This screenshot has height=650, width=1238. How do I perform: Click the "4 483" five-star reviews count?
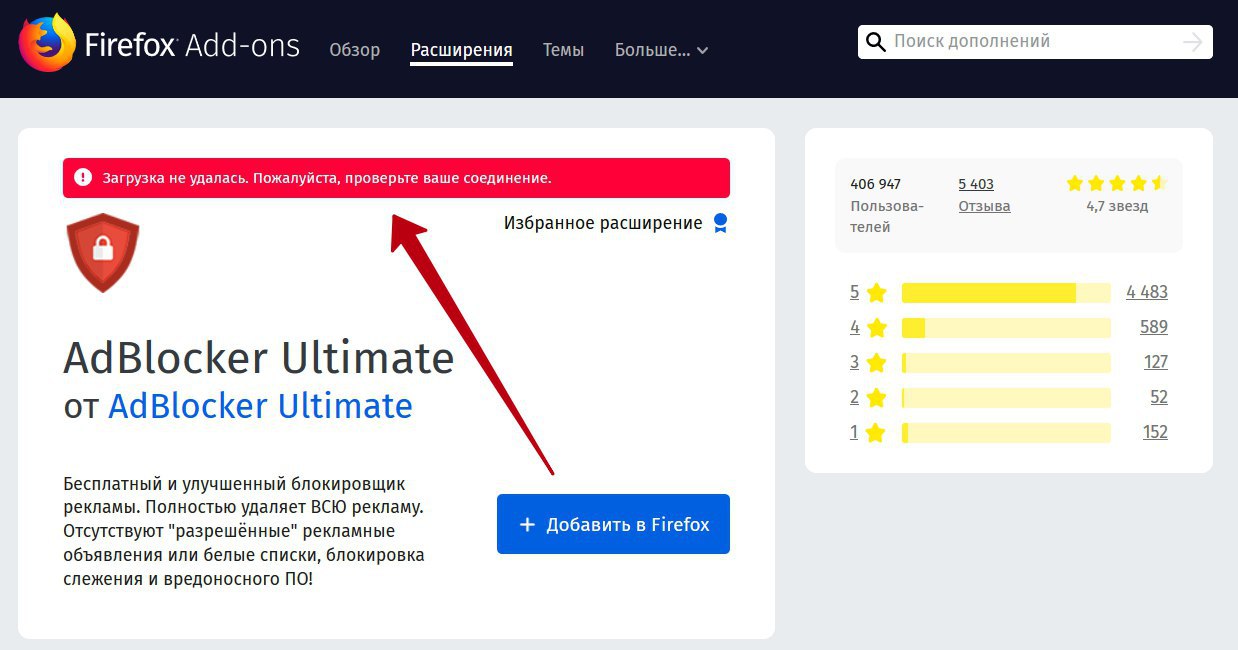(1147, 293)
